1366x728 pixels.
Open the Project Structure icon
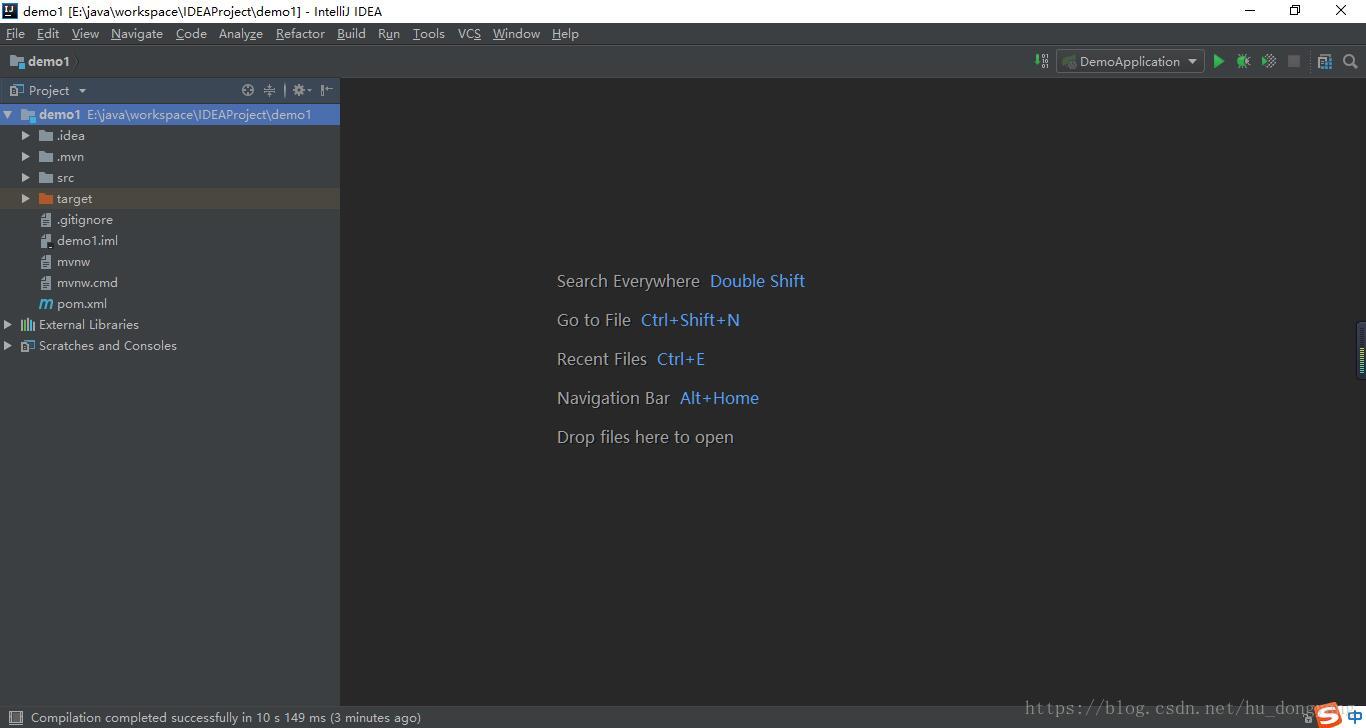[x=1325, y=61]
